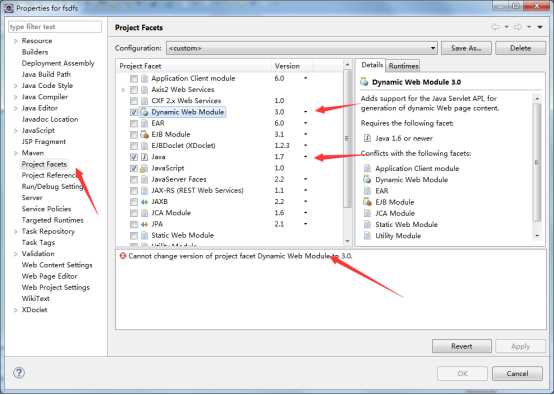Screen dimensions: 554x395
Task: Expand the Axis2 Web Services facet node
Action: point(123,90)
